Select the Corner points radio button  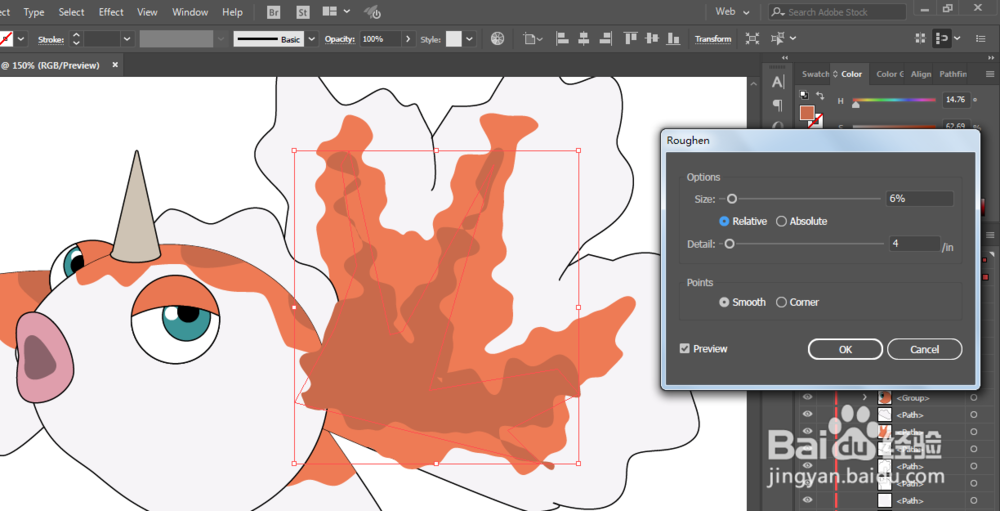pos(781,302)
